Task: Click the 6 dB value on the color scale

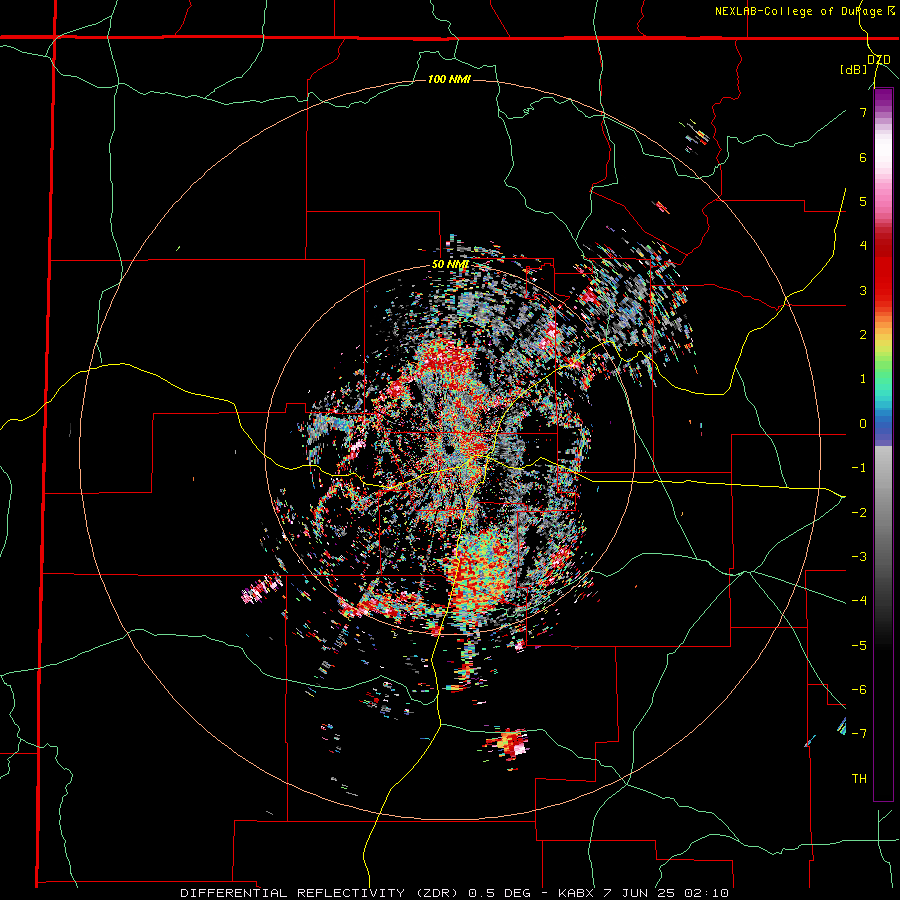Action: coord(863,157)
